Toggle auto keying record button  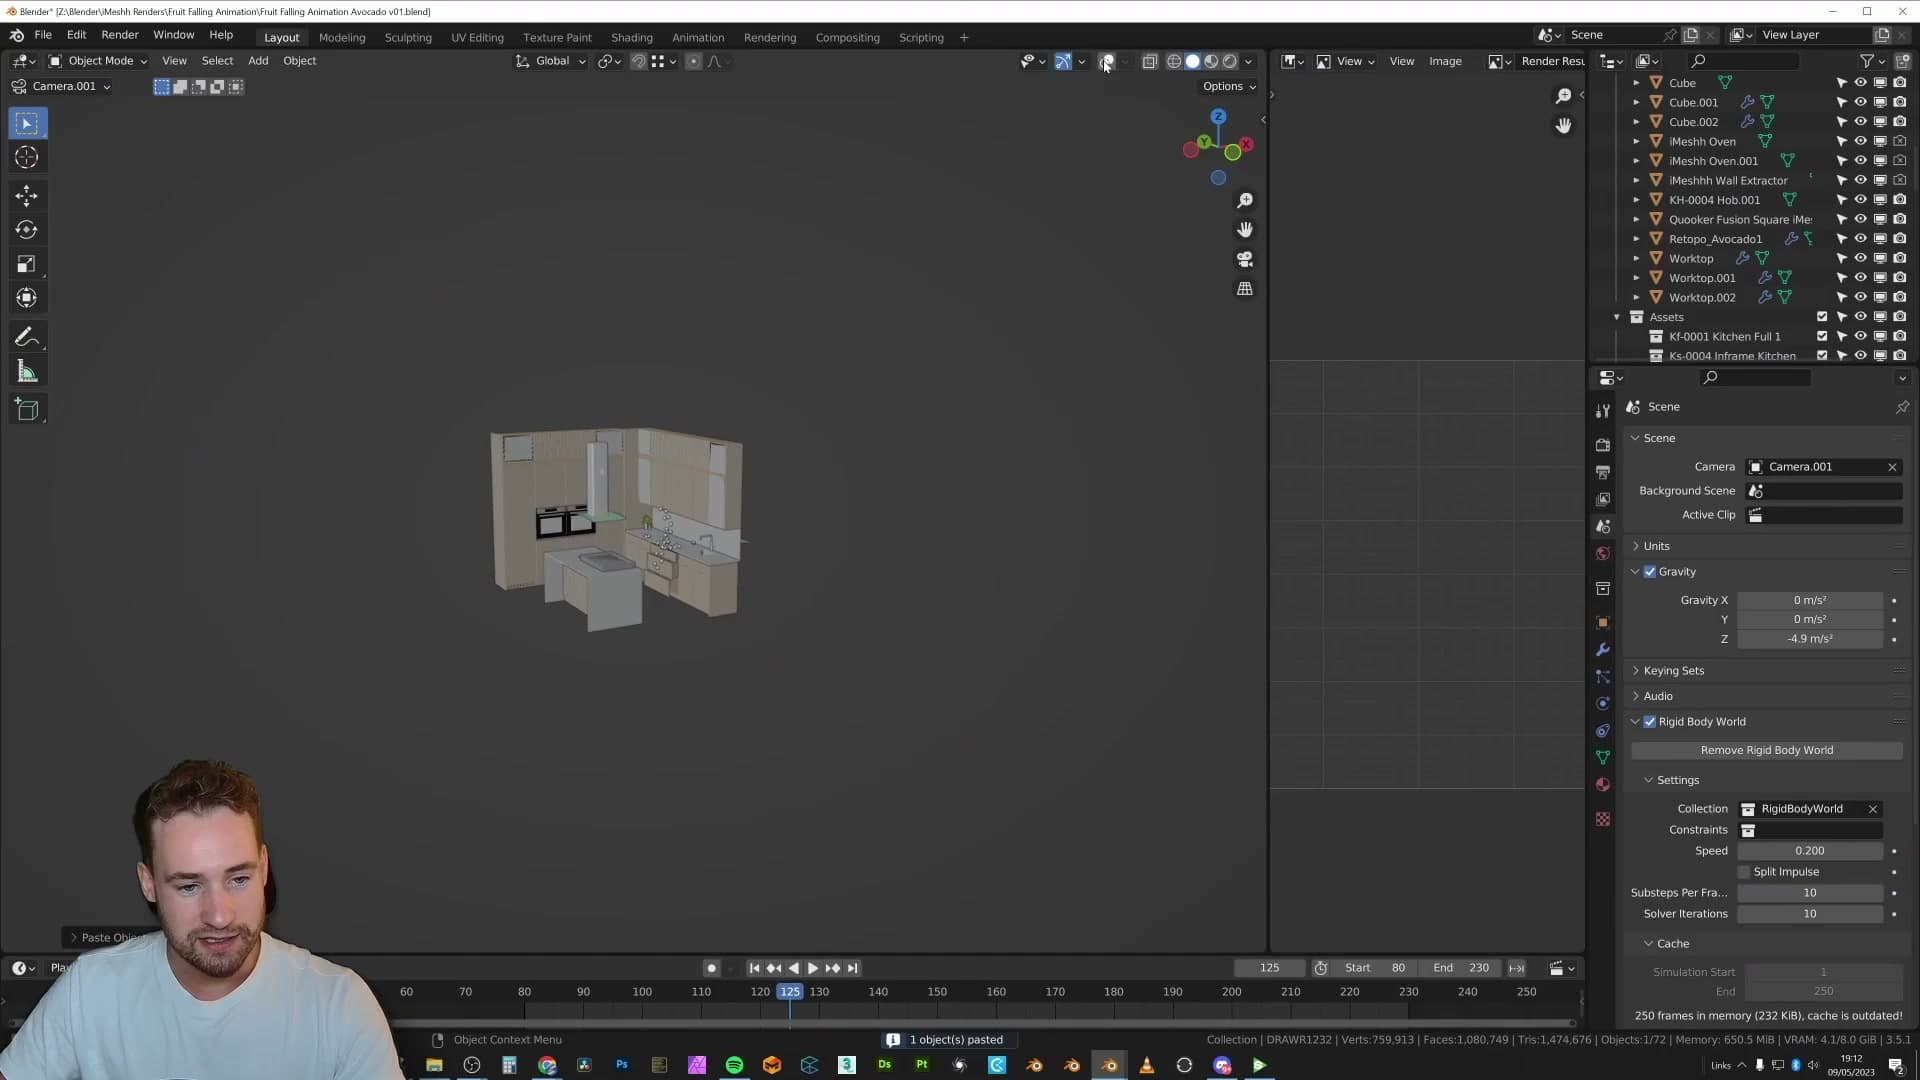tap(711, 968)
